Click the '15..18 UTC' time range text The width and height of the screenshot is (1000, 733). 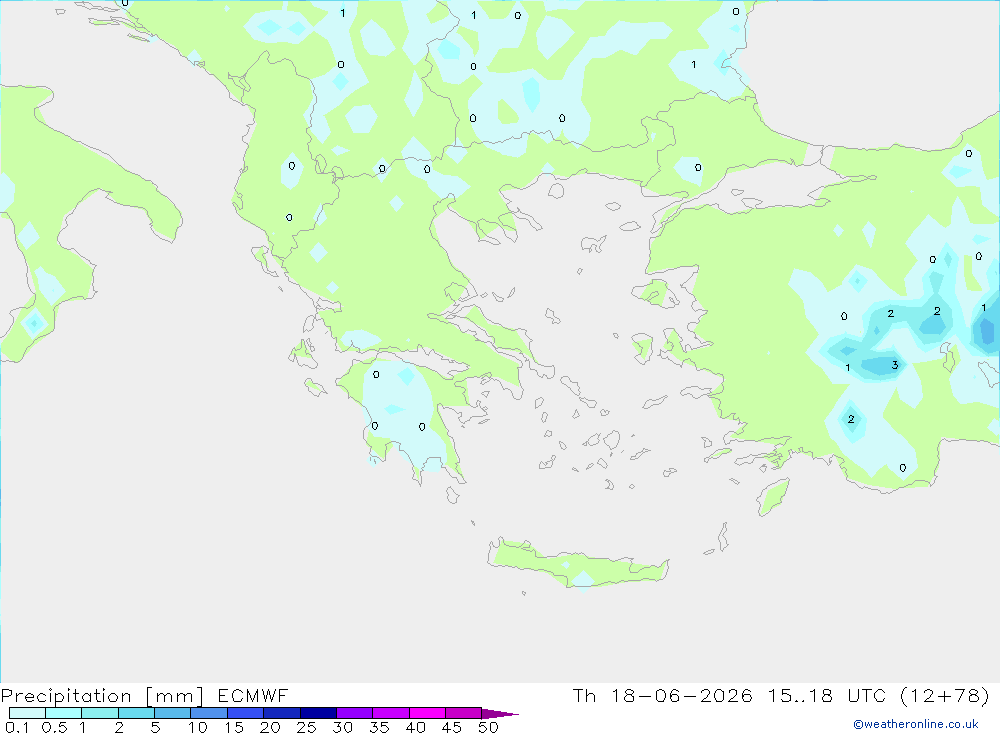tap(827, 695)
